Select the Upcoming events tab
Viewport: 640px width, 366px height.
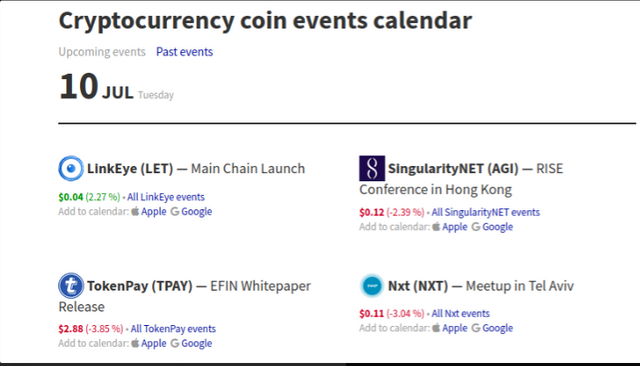click(x=102, y=52)
